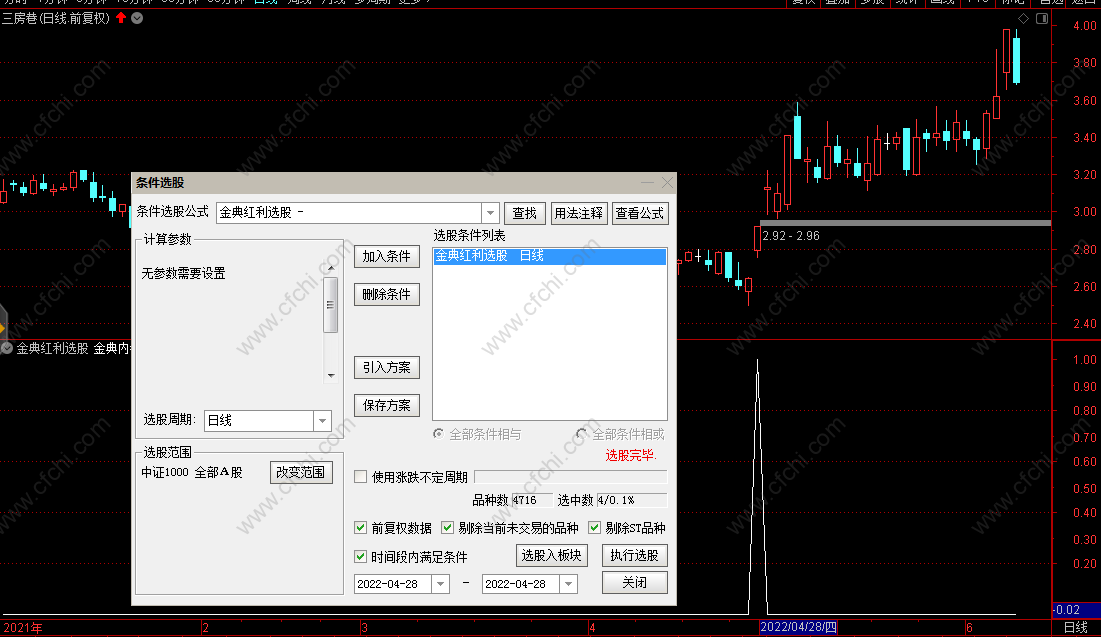Click the 4.00 price label on right axis

tap(1085, 25)
